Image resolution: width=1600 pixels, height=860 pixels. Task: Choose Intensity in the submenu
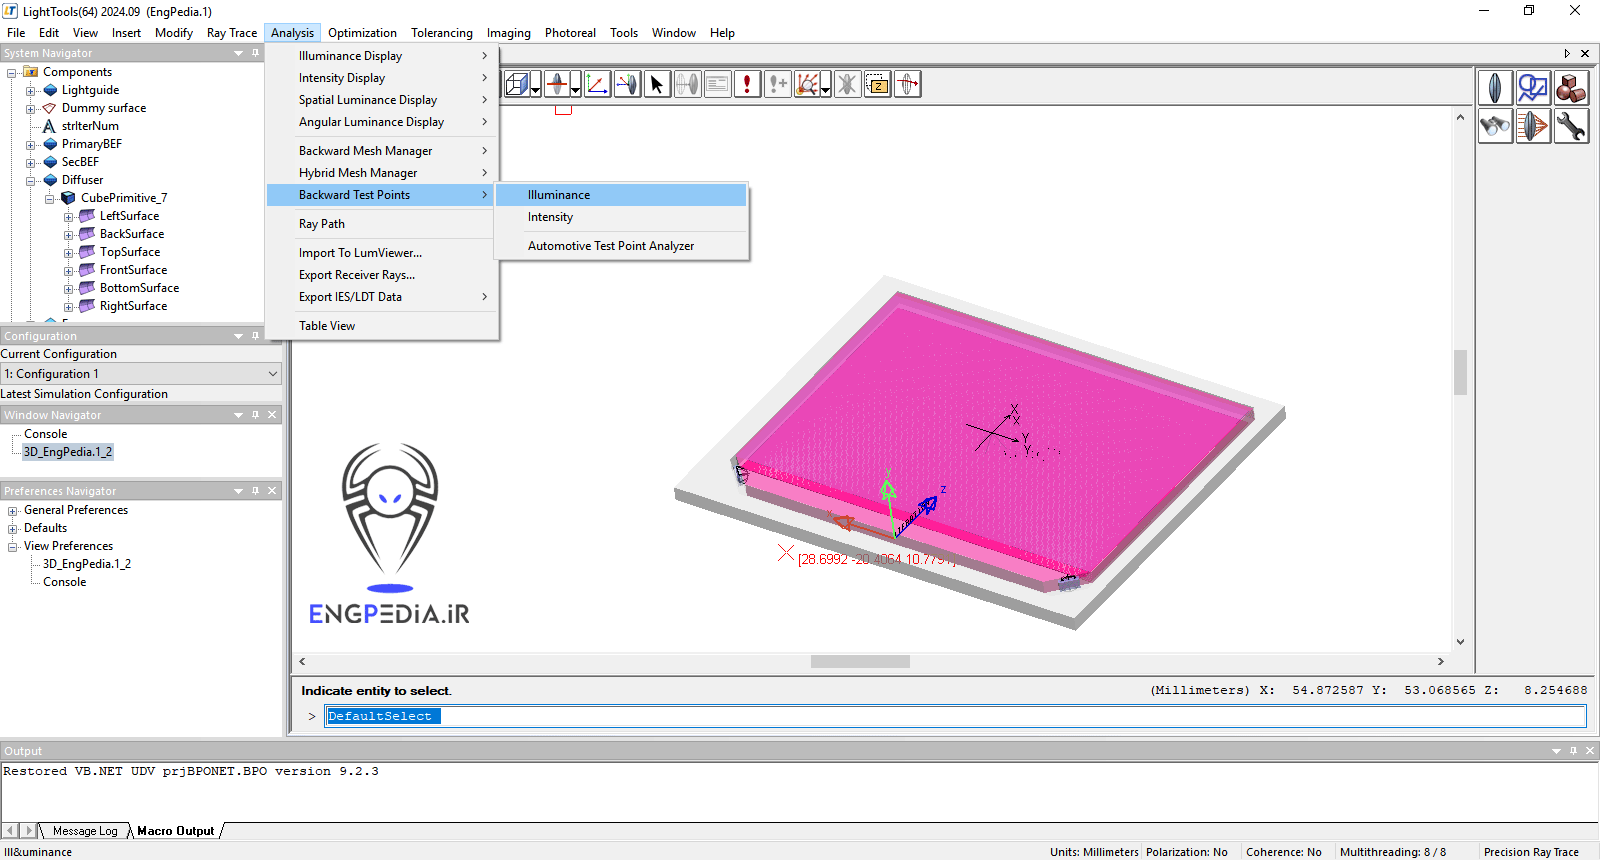tap(621, 217)
